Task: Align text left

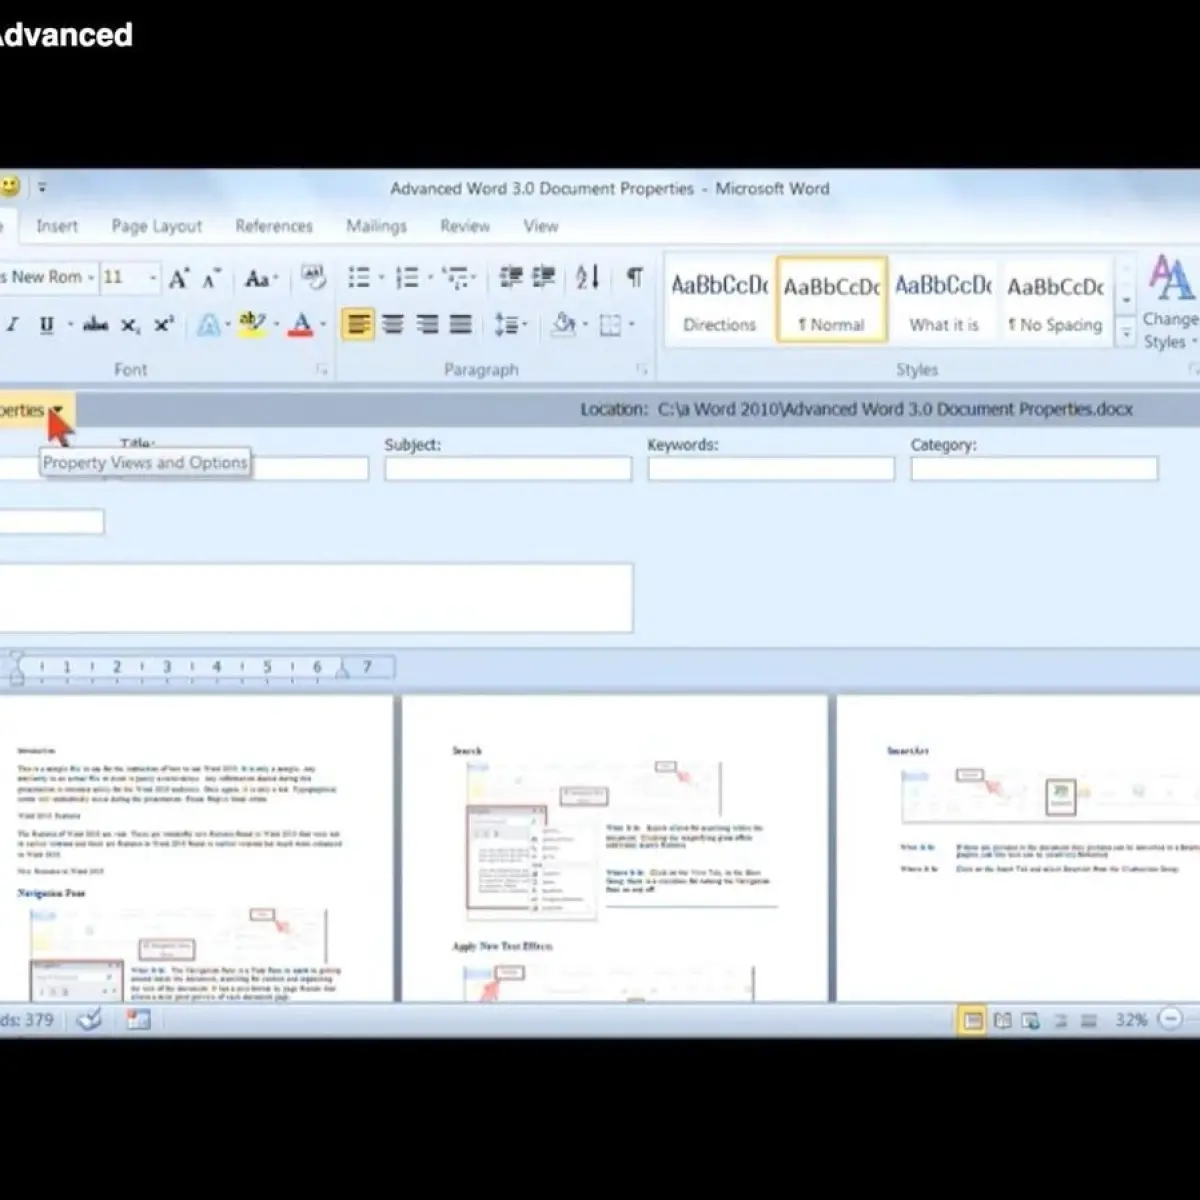Action: point(358,324)
